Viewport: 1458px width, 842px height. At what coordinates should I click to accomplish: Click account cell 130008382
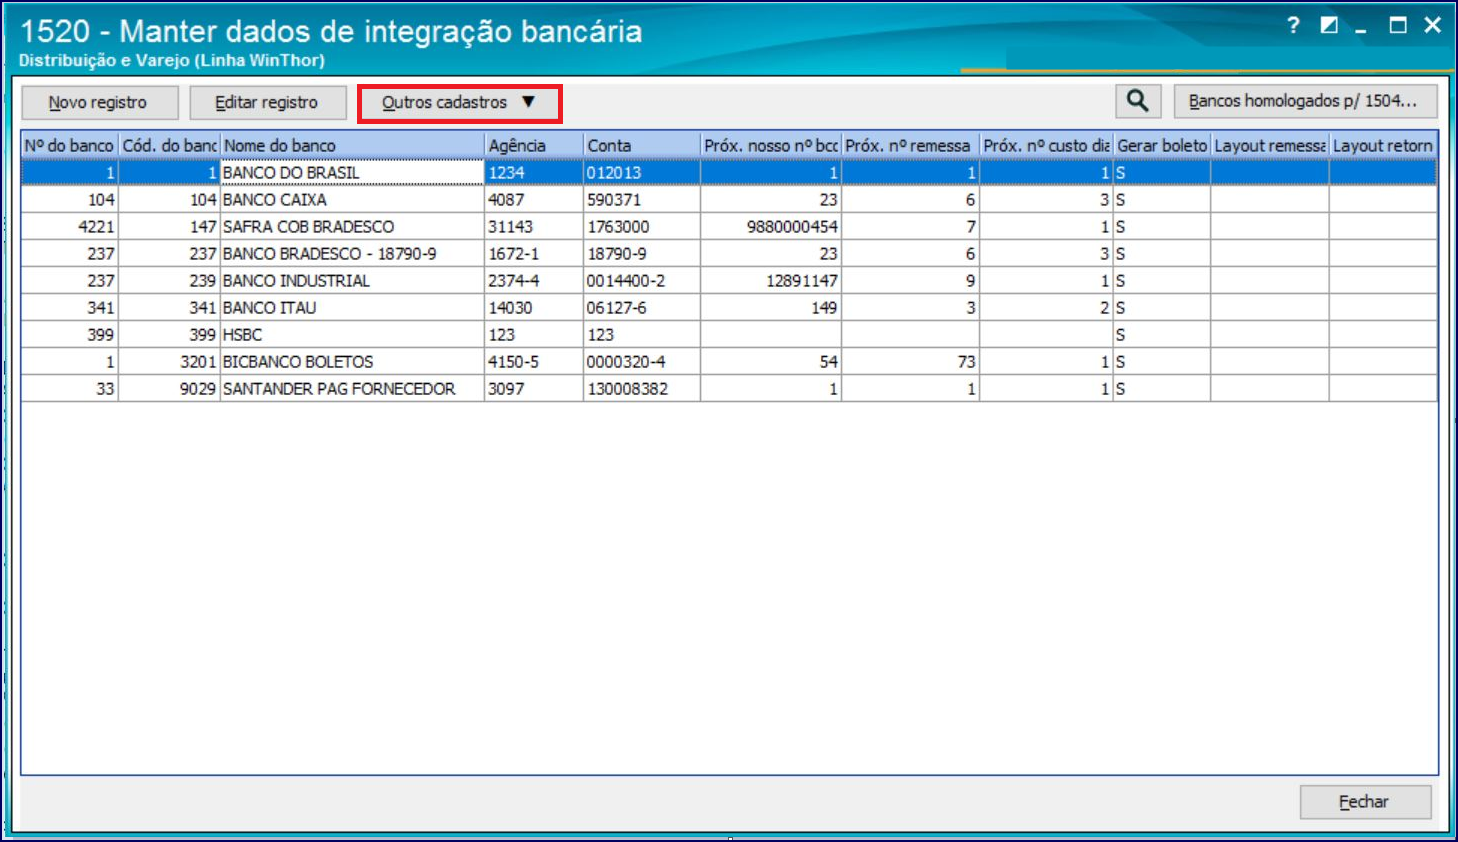point(642,389)
